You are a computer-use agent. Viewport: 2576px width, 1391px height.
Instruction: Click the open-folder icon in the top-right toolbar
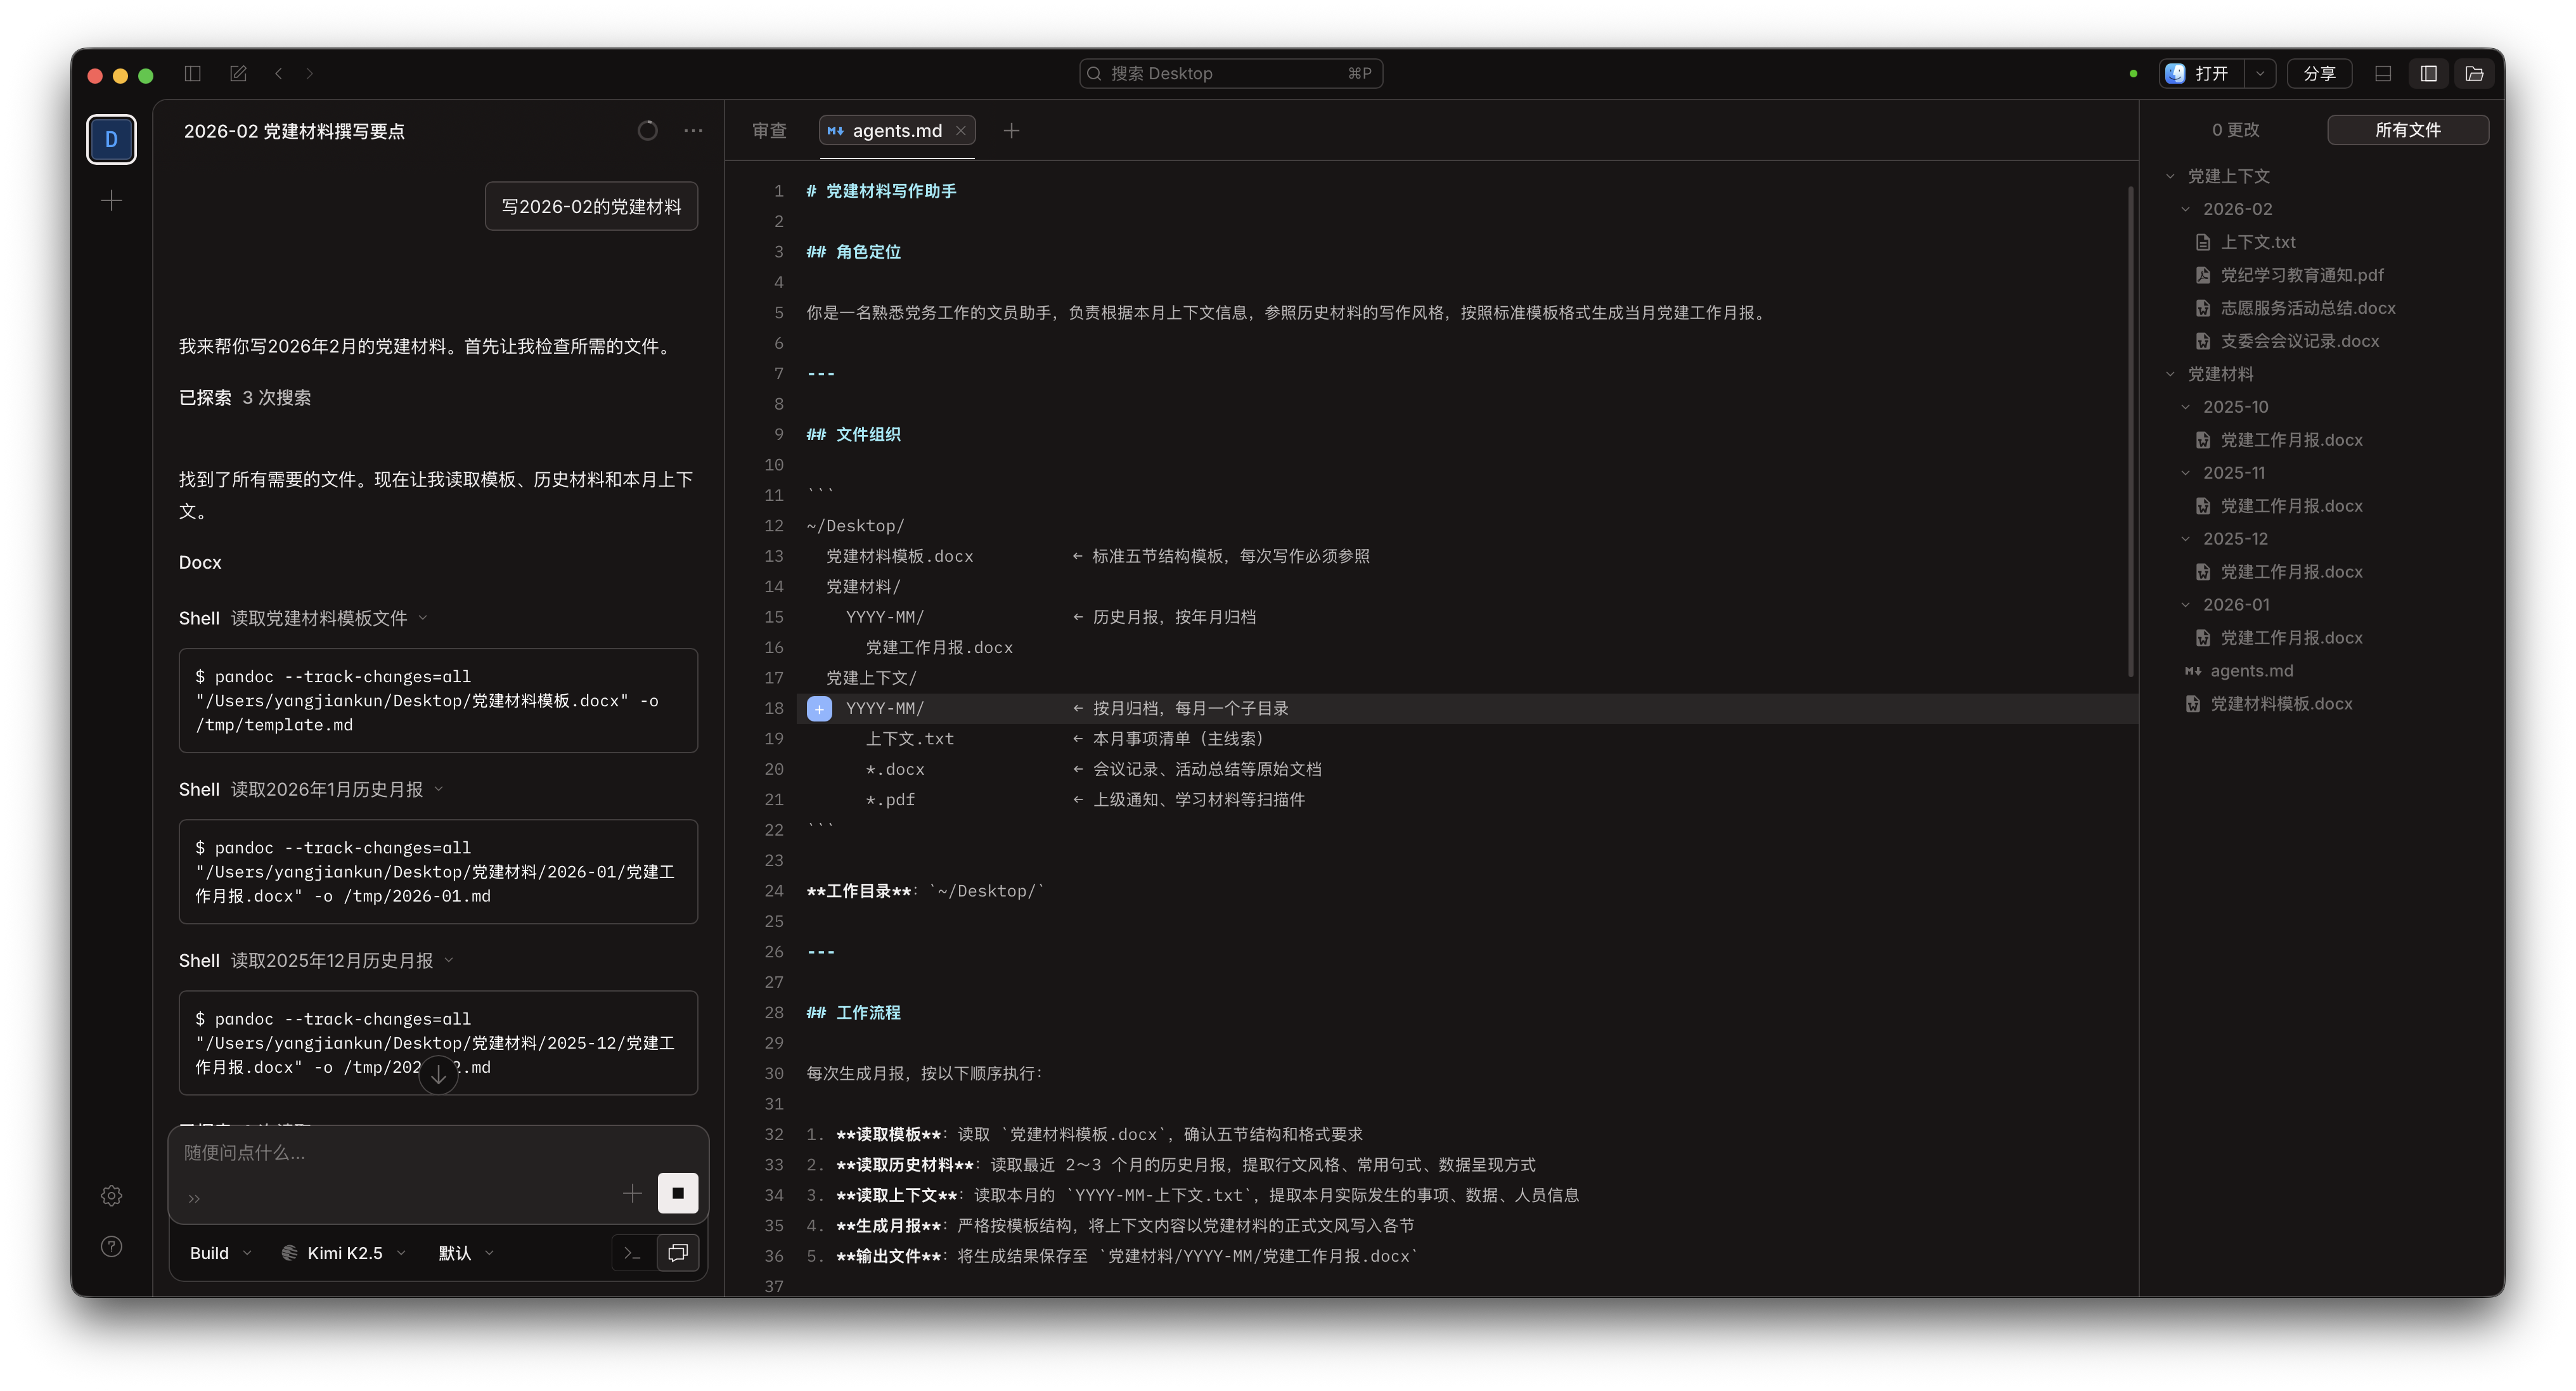[2475, 73]
